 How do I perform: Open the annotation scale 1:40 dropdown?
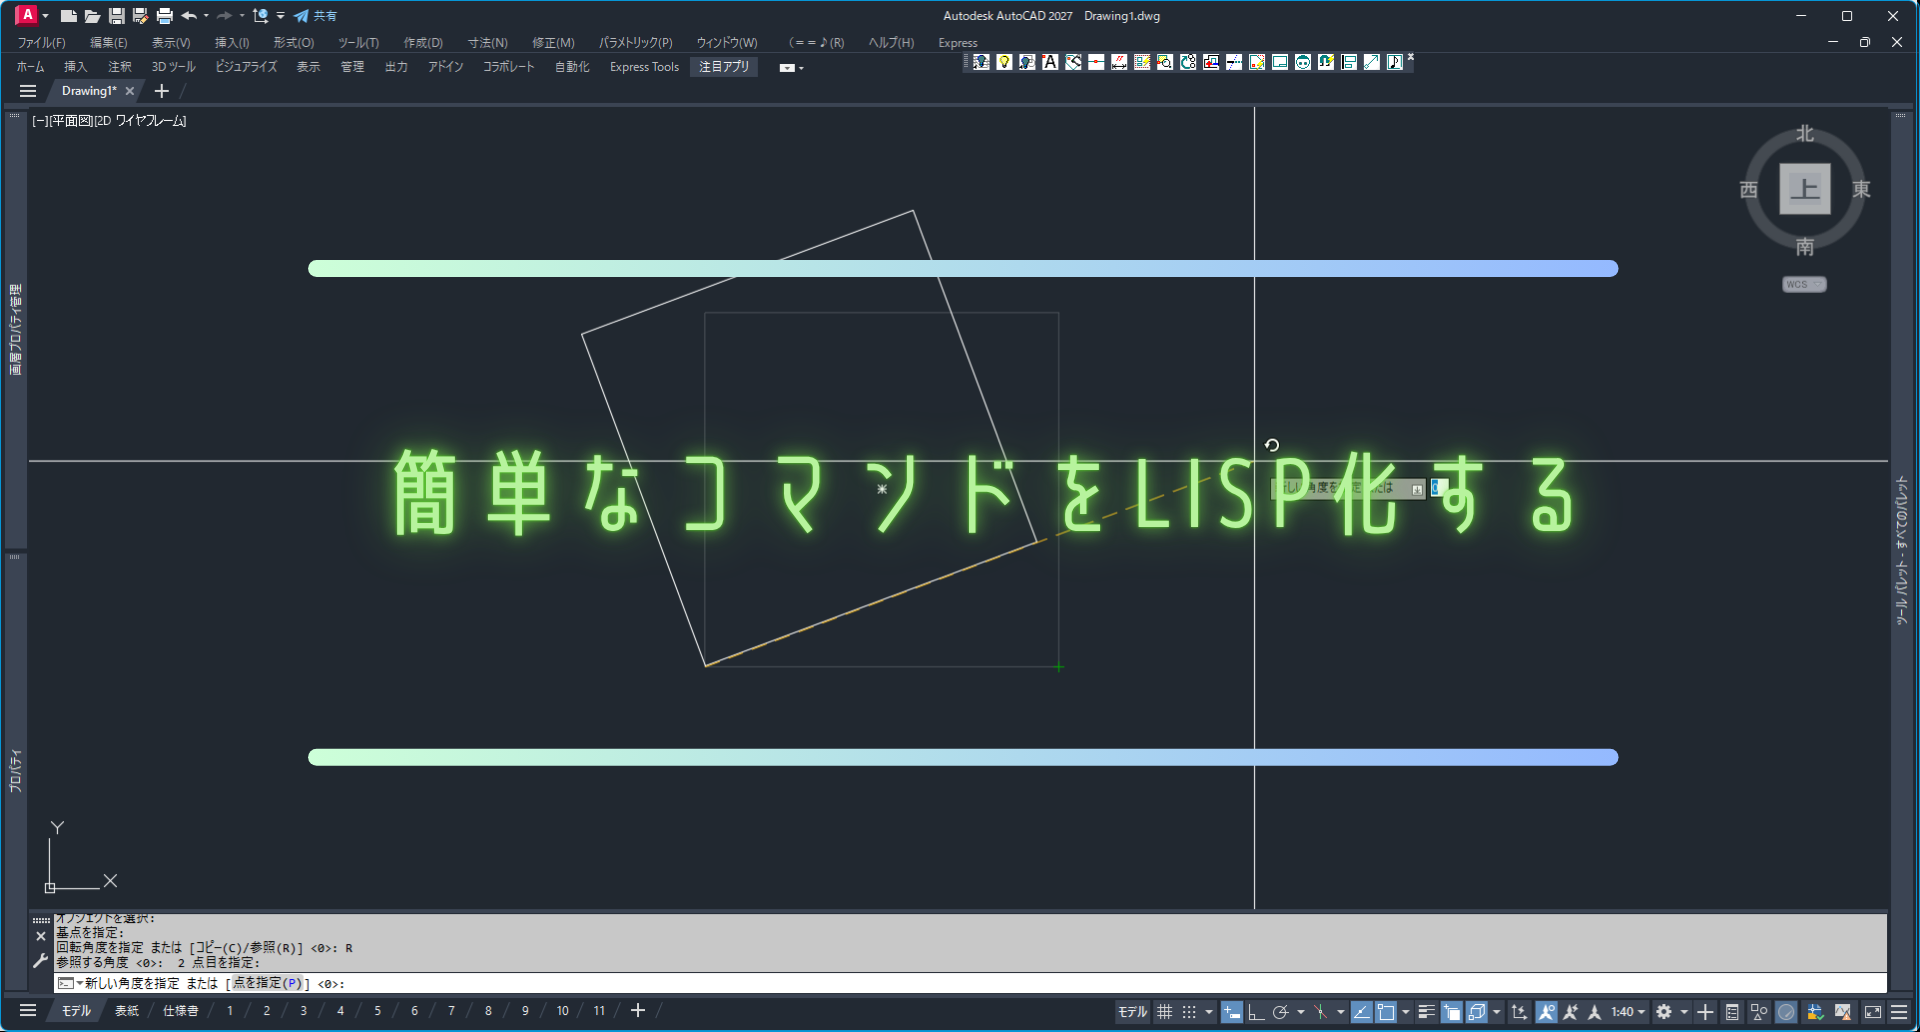[x=1627, y=1012]
